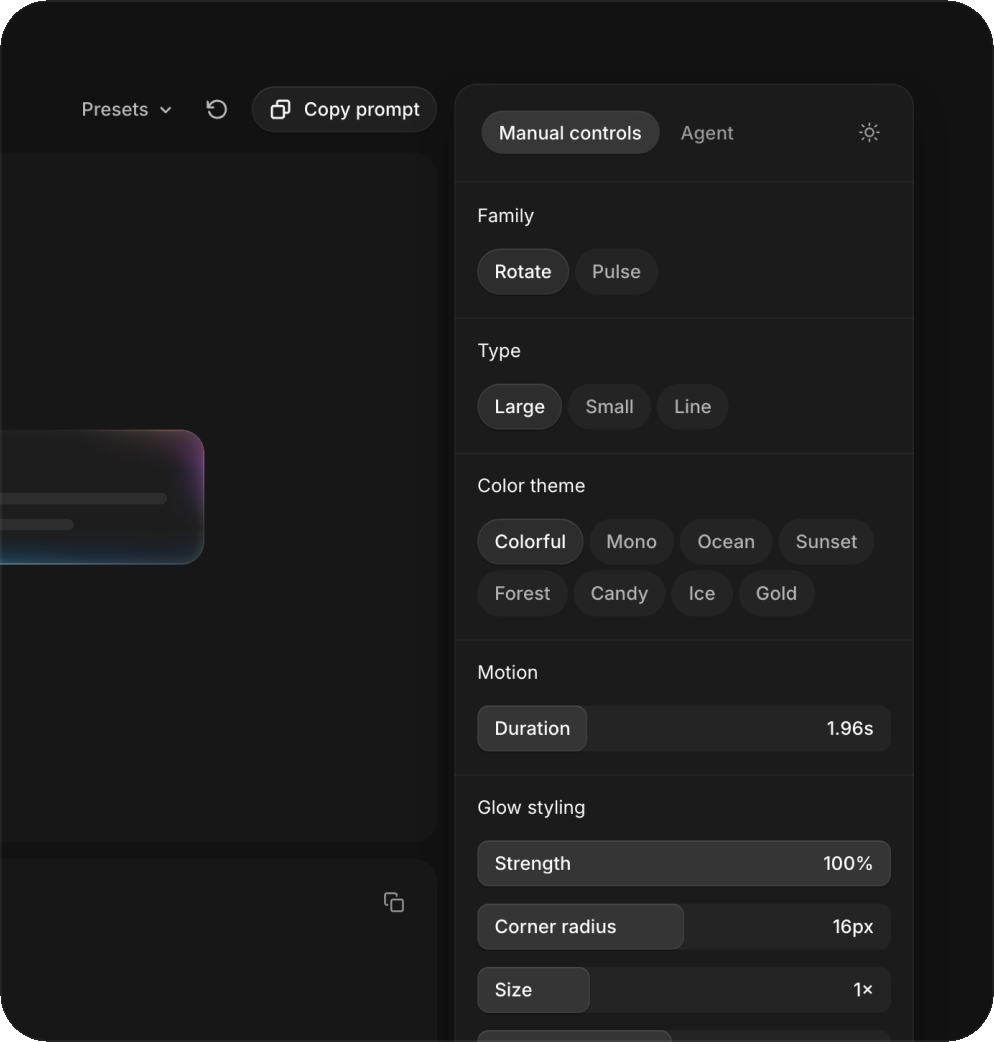
Task: Select the Candy color theme
Action: 619,593
